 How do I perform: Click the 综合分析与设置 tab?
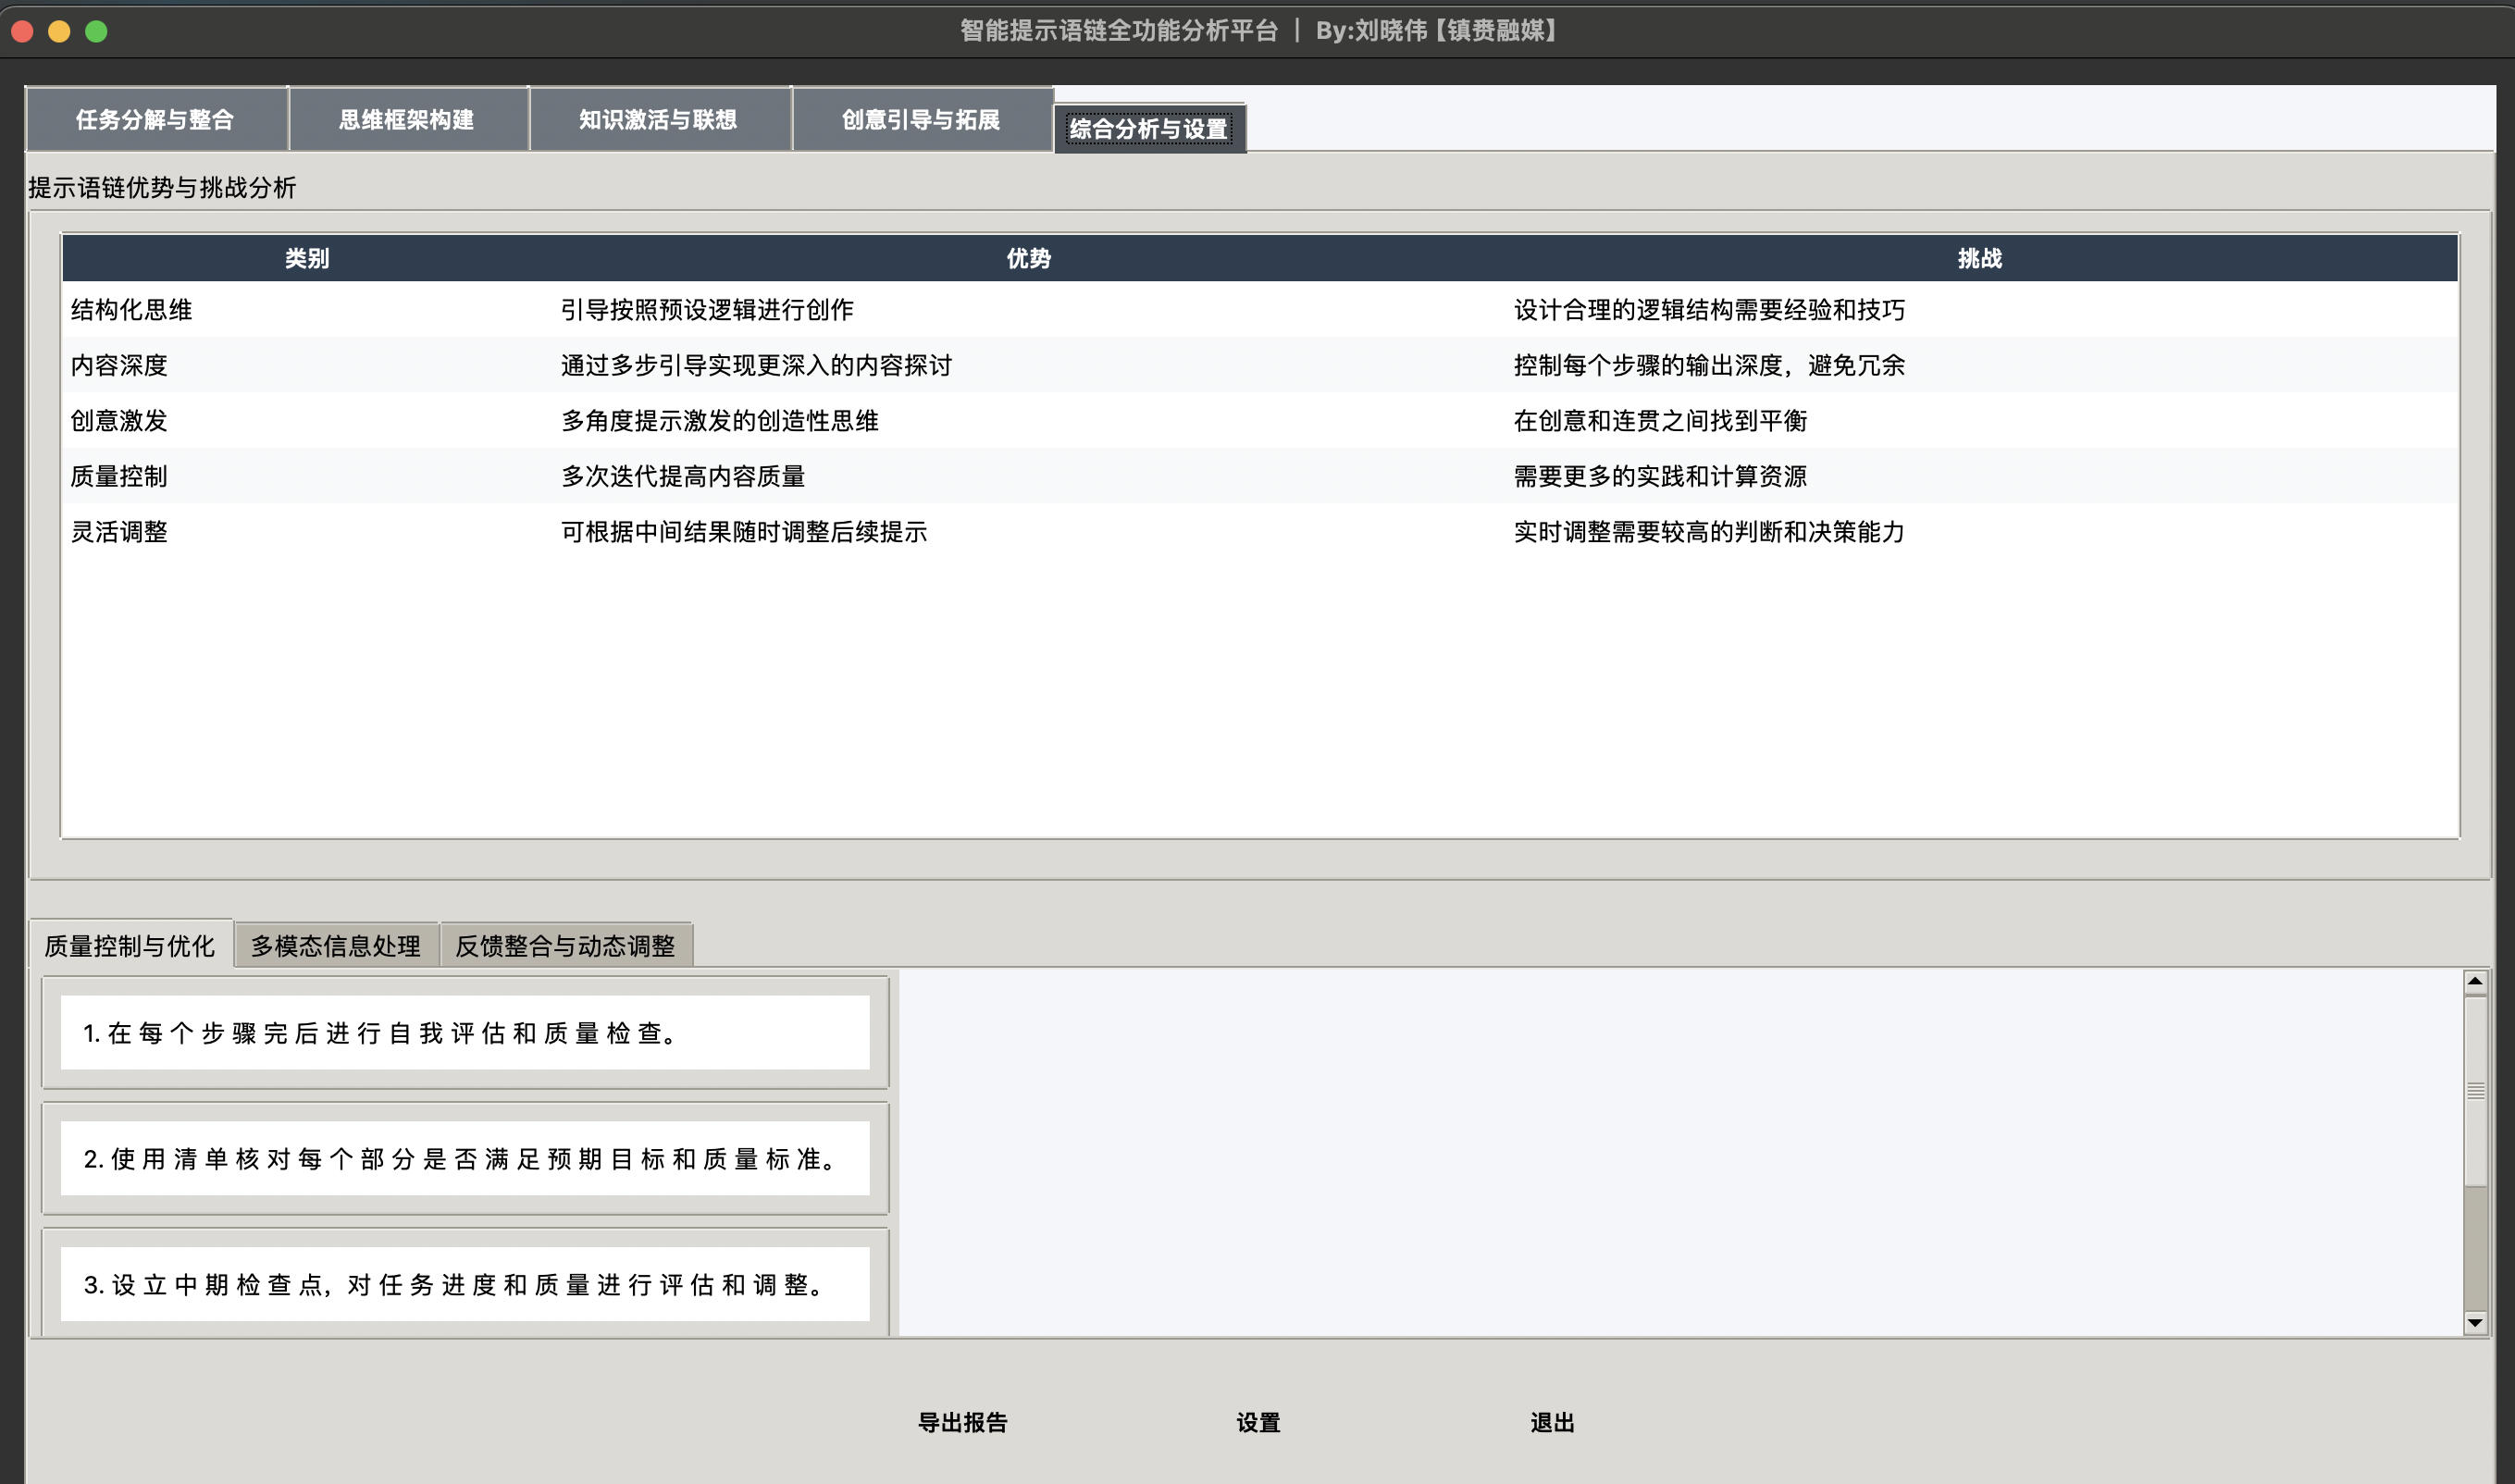point(1149,129)
